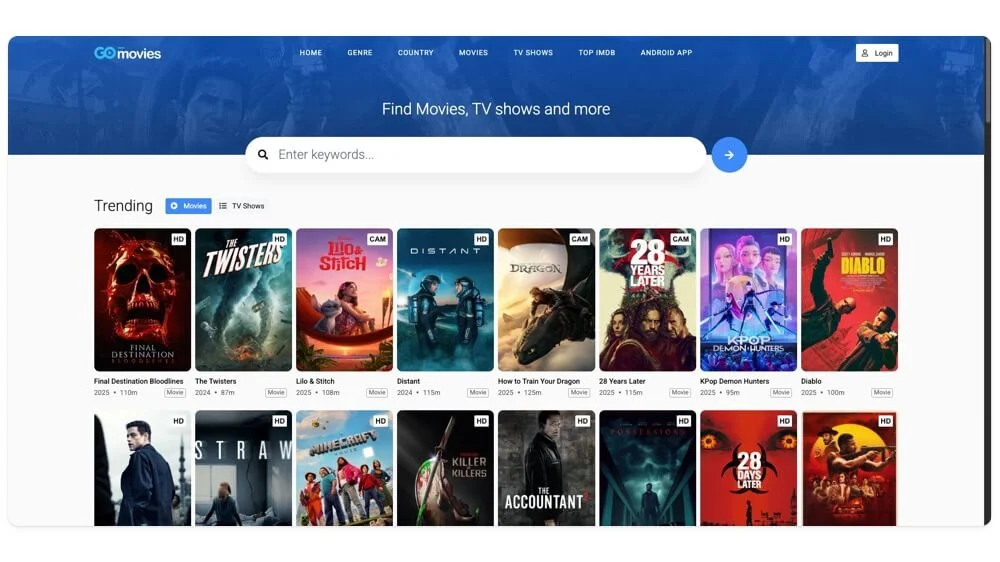Click Movie tag under Distant
The height and width of the screenshot is (562, 1000).
478,393
